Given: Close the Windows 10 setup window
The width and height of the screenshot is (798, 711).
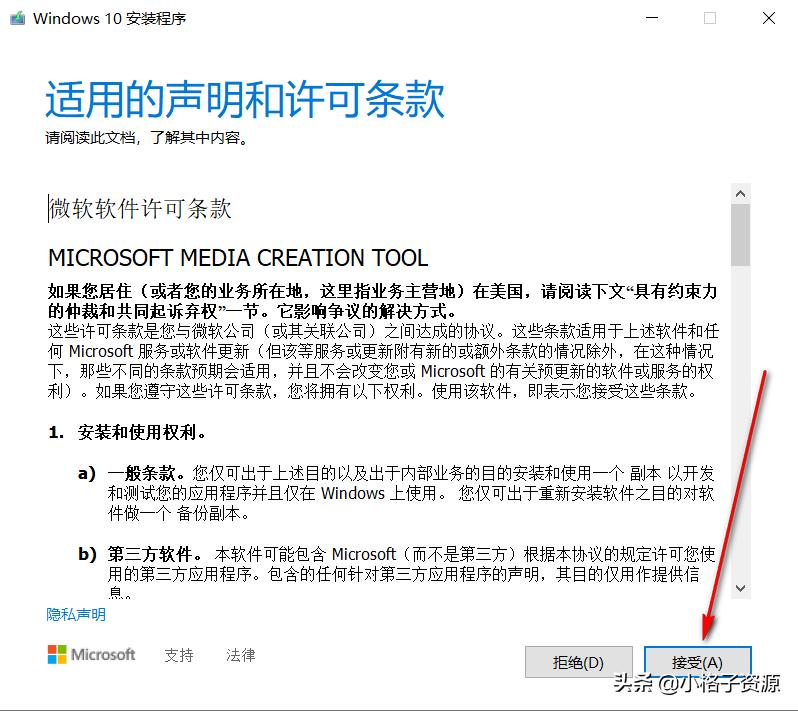Looking at the screenshot, I should point(768,18).
